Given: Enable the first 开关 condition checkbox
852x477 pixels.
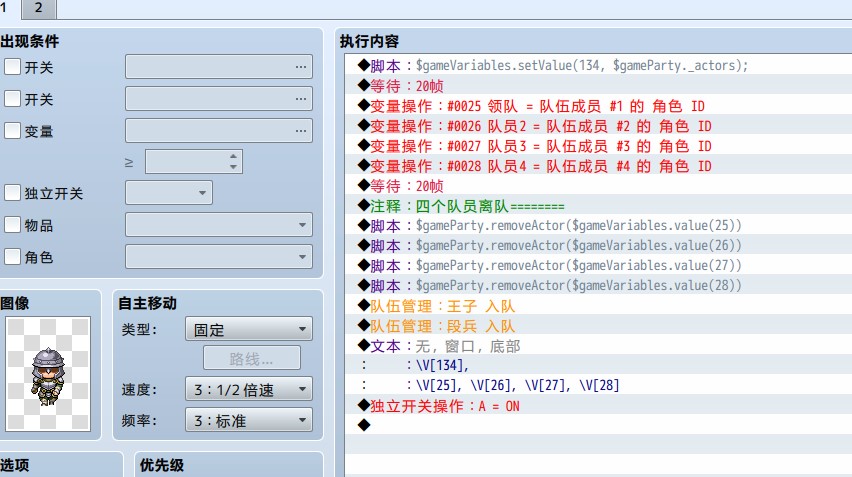Looking at the screenshot, I should coord(12,67).
